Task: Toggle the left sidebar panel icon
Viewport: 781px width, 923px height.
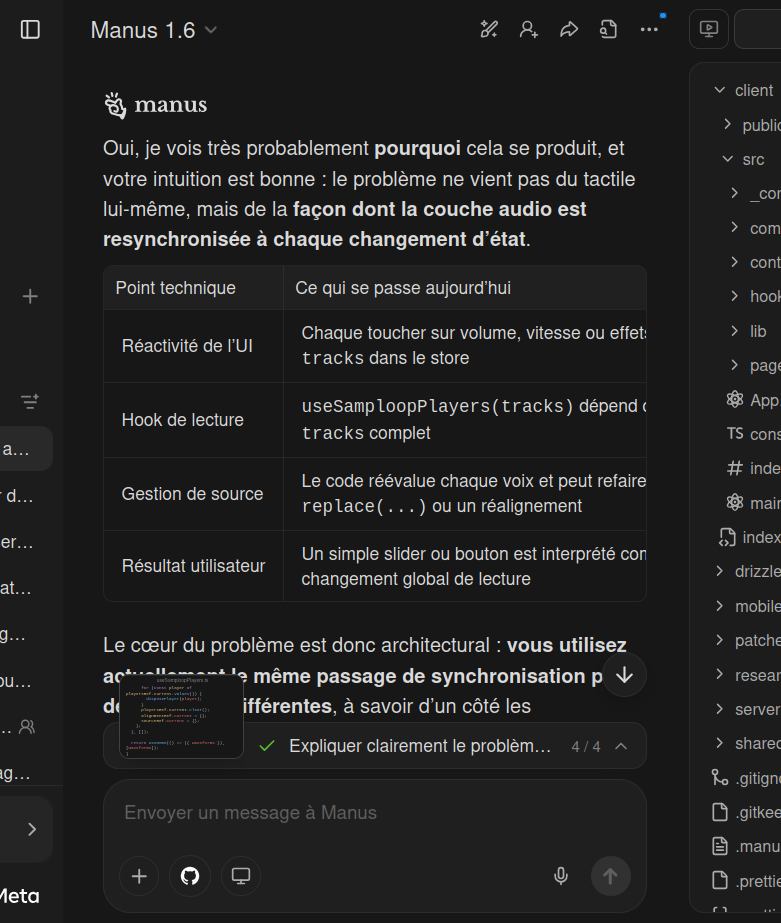Action: click(30, 30)
